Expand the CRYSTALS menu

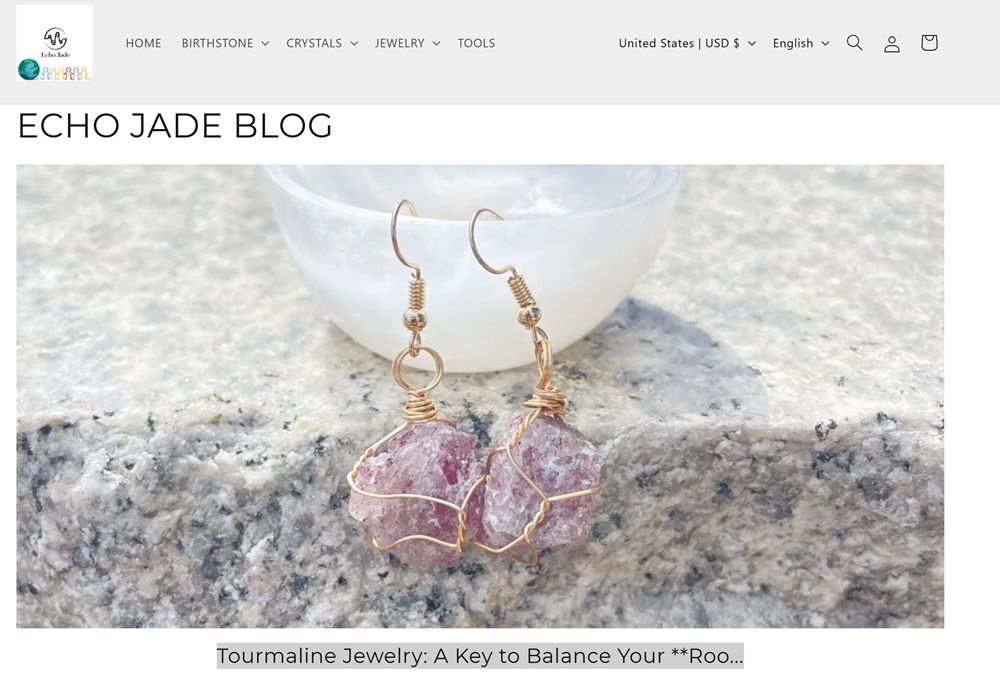pyautogui.click(x=322, y=43)
